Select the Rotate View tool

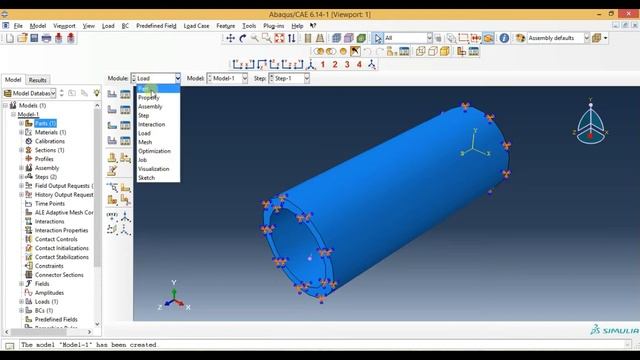tap(242, 38)
